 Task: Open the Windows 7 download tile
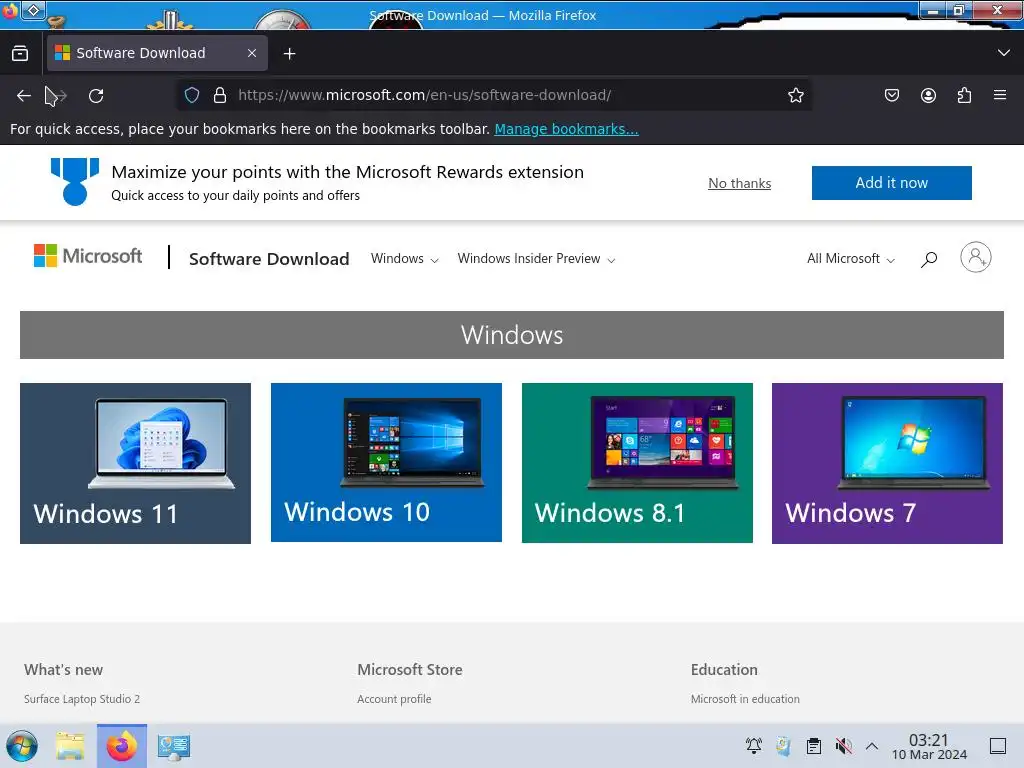coord(887,463)
